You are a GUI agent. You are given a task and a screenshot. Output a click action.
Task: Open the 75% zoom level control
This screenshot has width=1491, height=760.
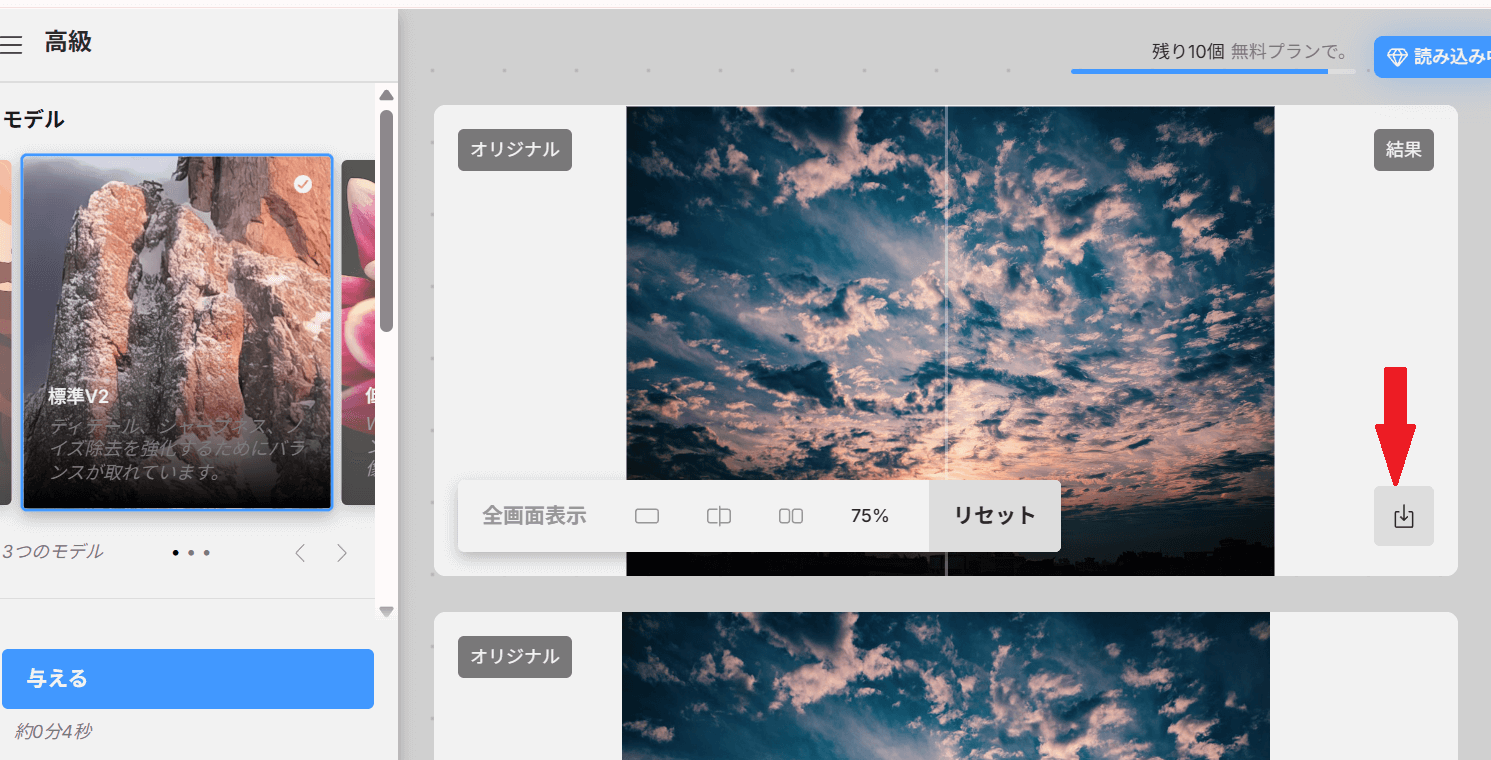point(870,516)
